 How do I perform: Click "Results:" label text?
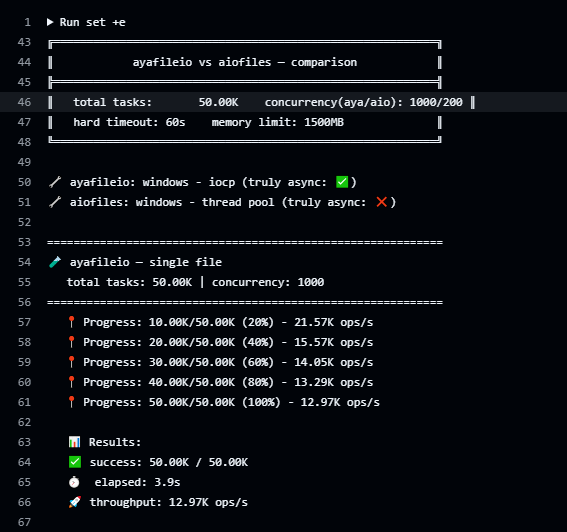click(115, 442)
